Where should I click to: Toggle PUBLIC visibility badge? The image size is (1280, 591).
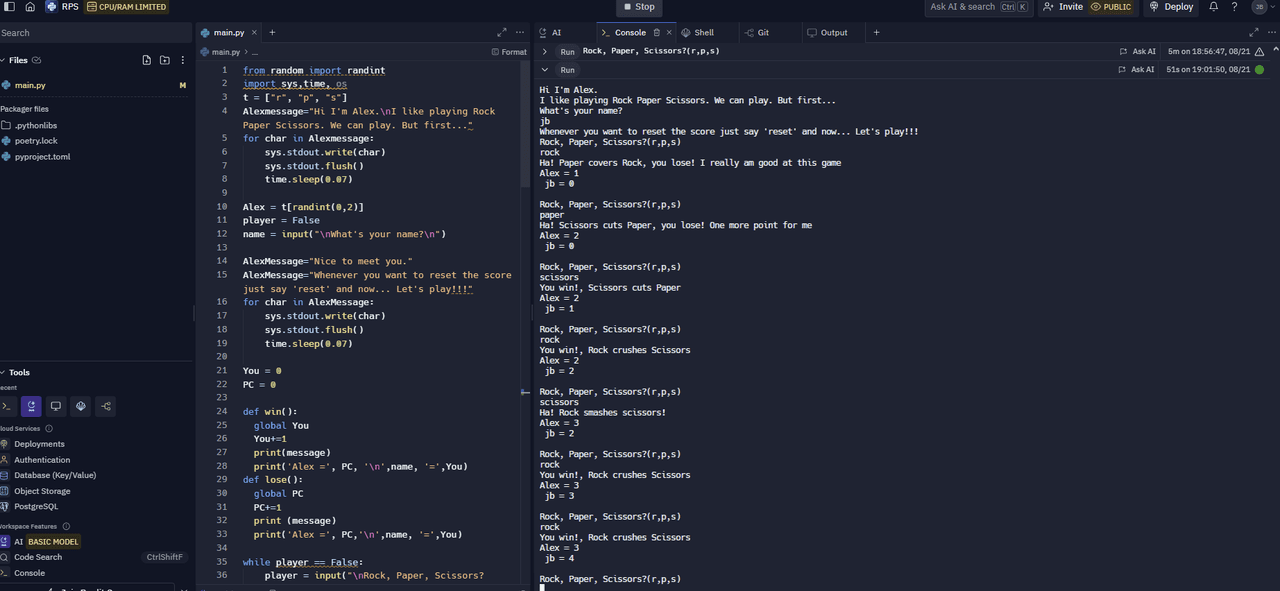[1111, 7]
